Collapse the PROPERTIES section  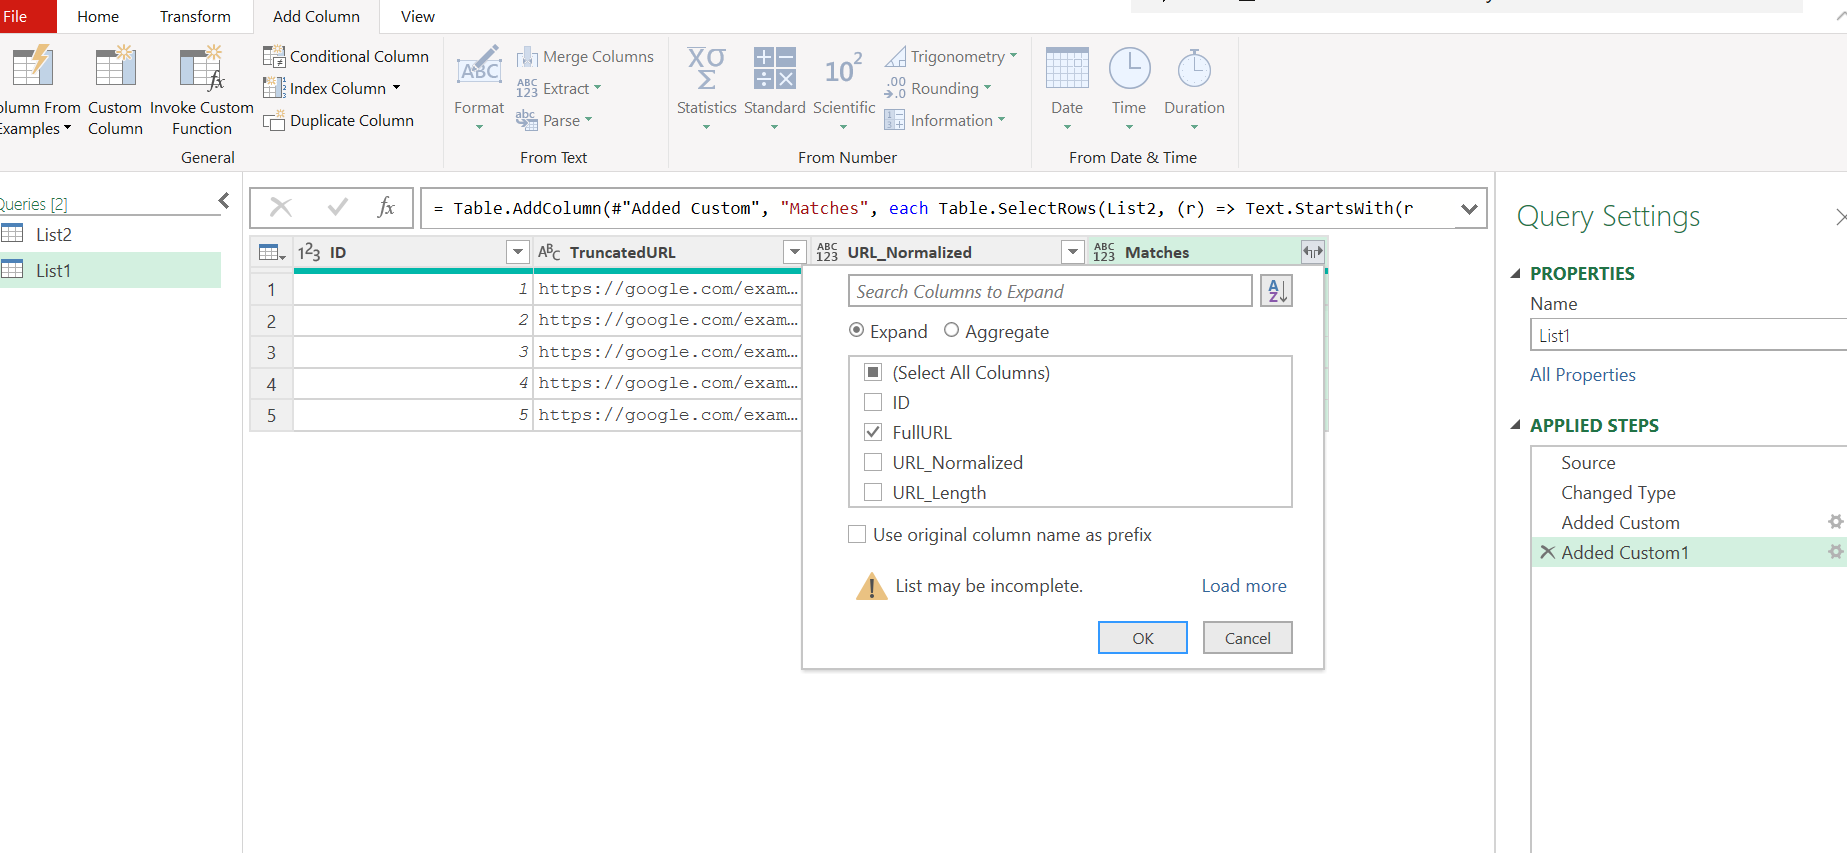[1516, 273]
